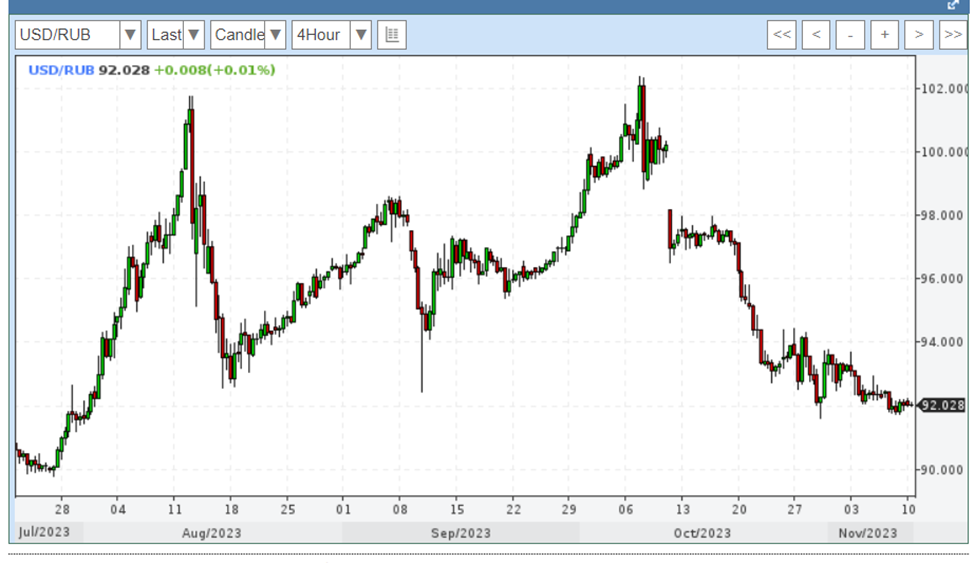Click the 13 date tick on time axis
Screen dimensions: 974x563
683,510
